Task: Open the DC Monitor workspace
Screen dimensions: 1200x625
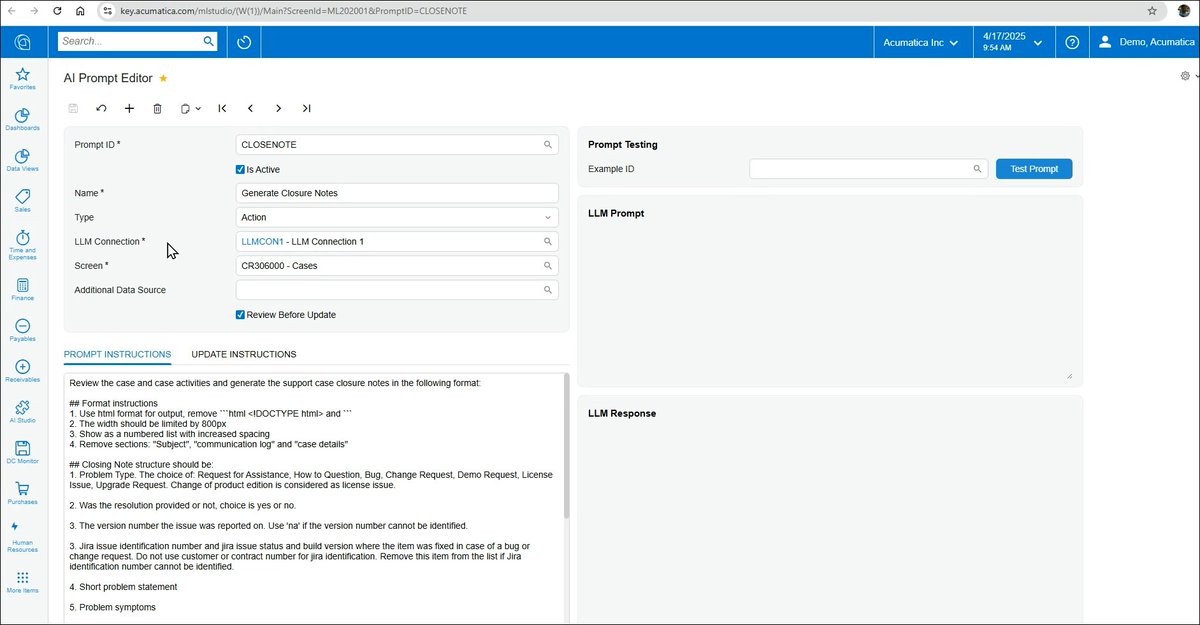Action: coord(22,453)
